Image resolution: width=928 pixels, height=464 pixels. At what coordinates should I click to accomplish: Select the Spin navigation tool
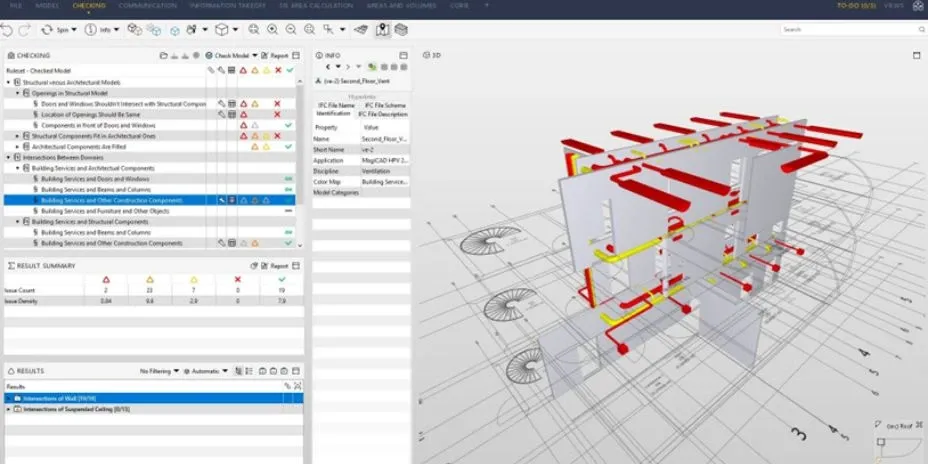pos(54,30)
